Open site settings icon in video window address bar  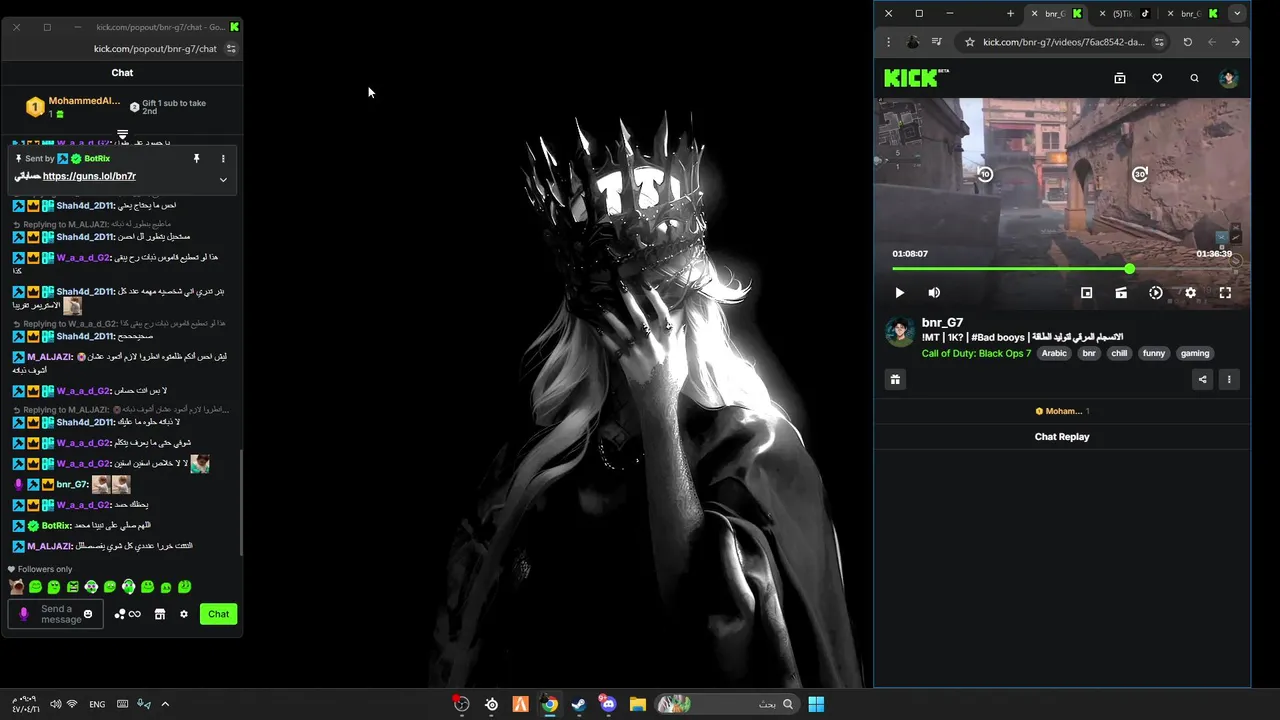point(1159,42)
